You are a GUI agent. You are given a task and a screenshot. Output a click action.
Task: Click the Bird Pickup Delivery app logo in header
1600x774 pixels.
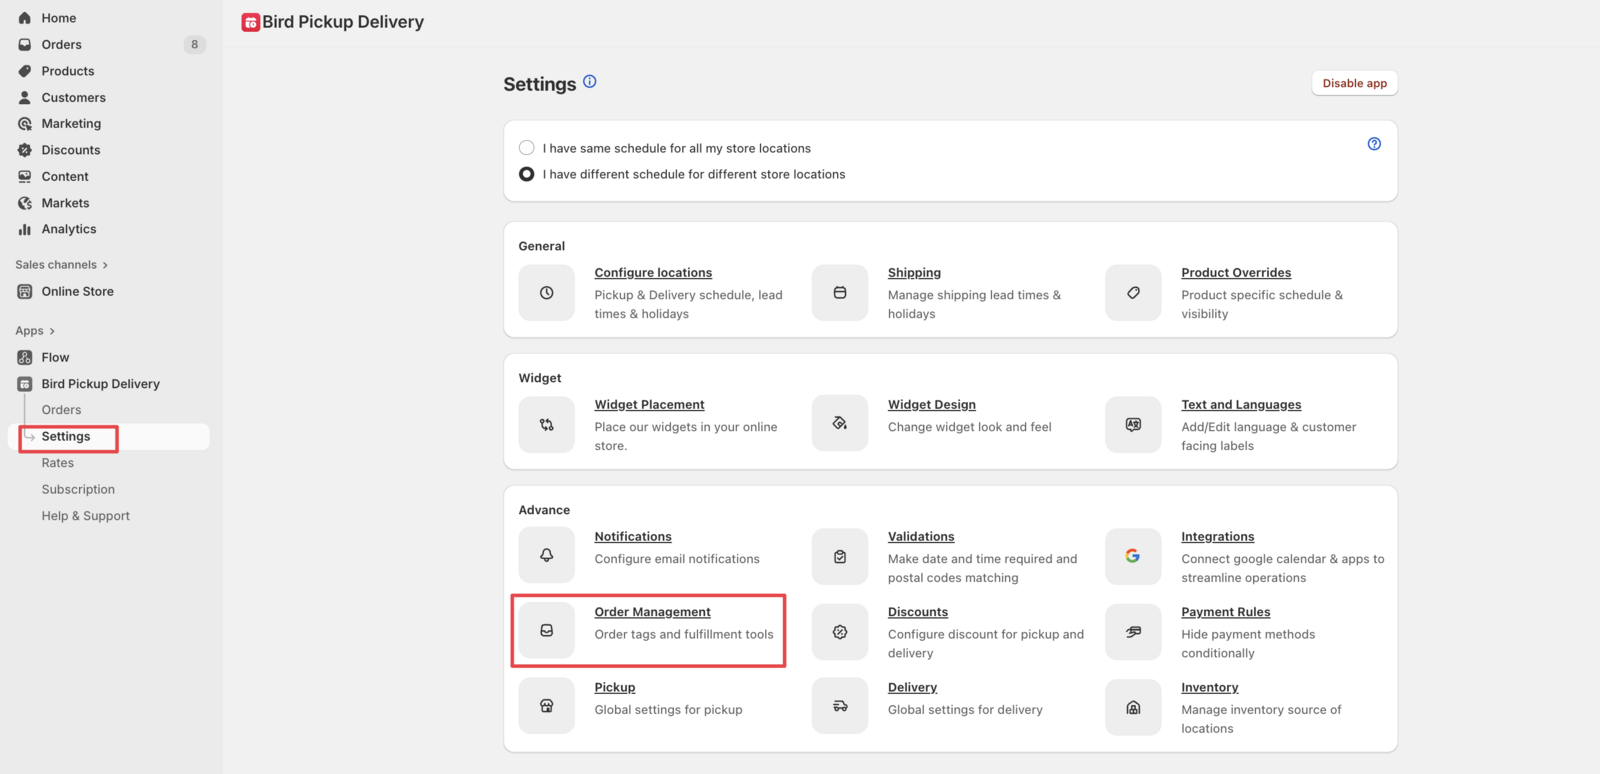point(251,22)
